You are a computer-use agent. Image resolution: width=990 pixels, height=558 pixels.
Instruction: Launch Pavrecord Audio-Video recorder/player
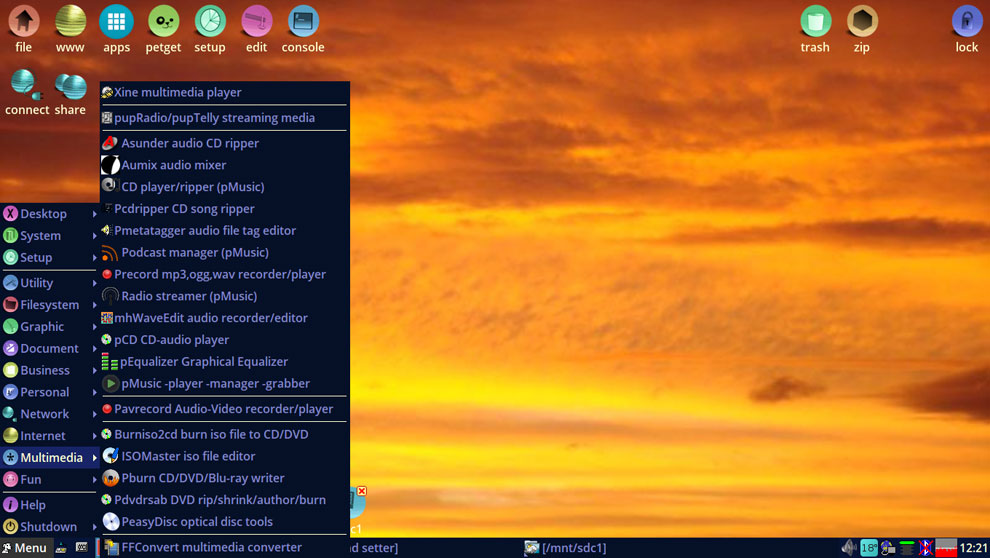pos(224,409)
